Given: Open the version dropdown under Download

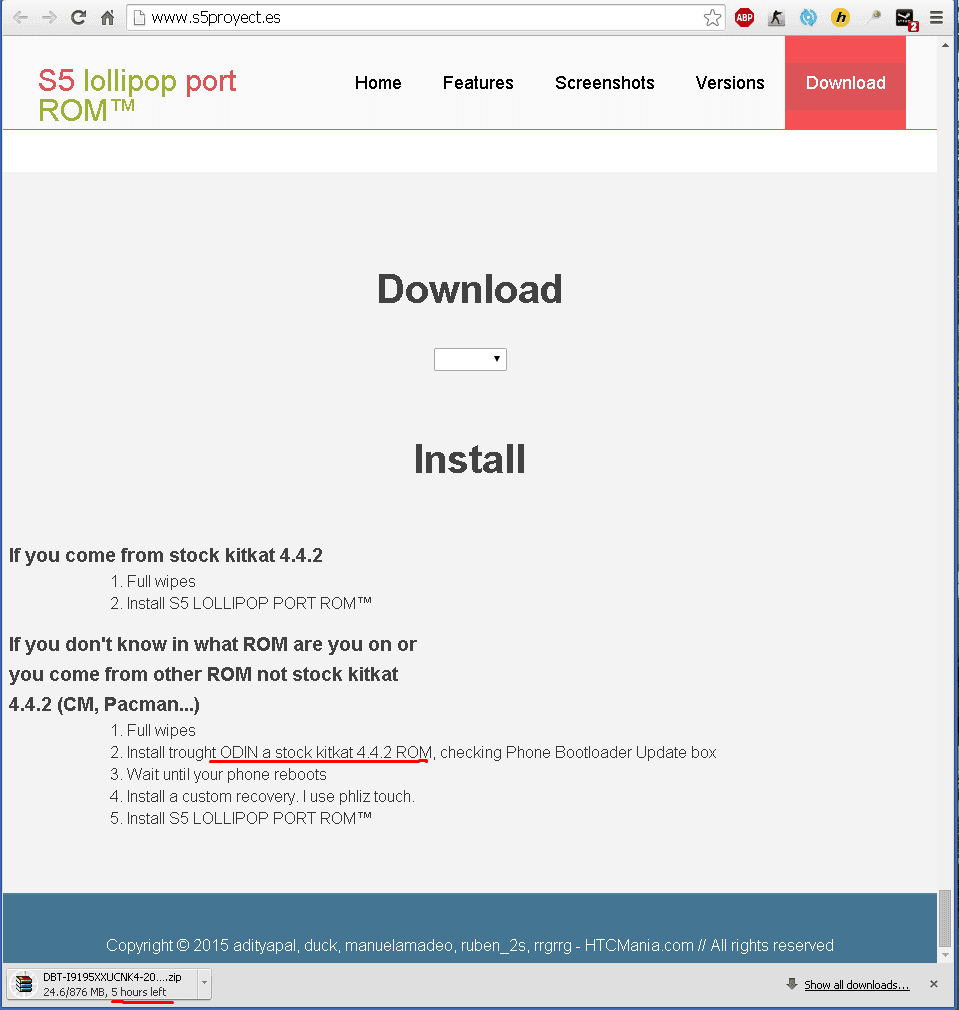Looking at the screenshot, I should (x=470, y=359).
